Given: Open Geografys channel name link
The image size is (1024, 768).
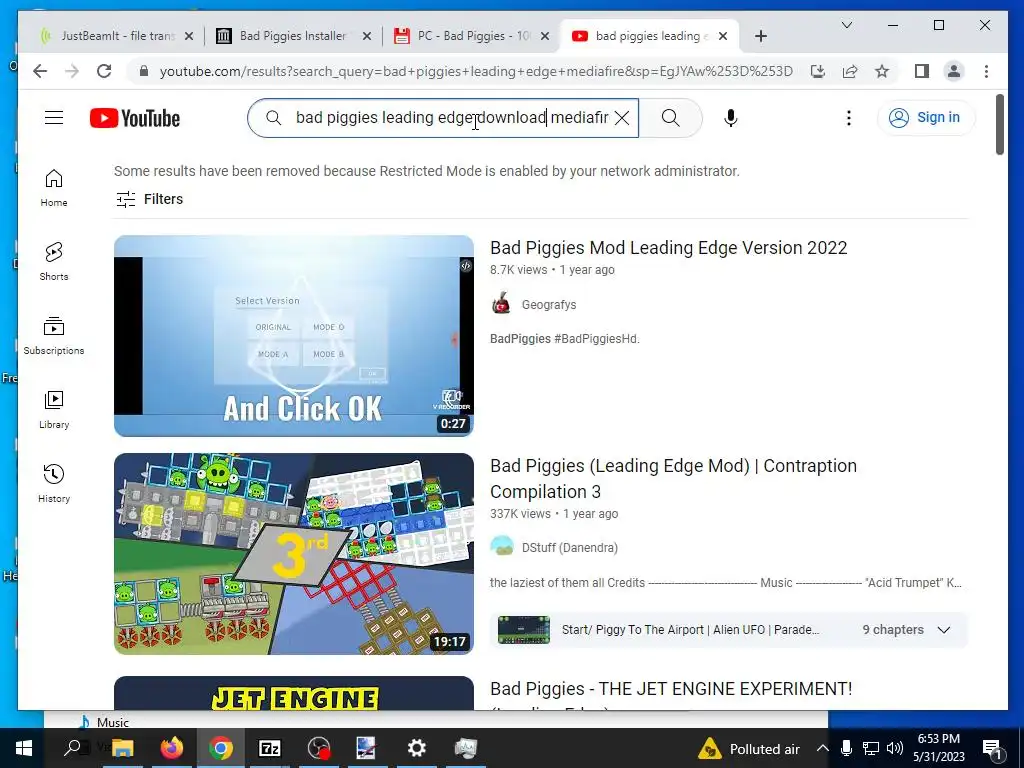Looking at the screenshot, I should (x=549, y=304).
